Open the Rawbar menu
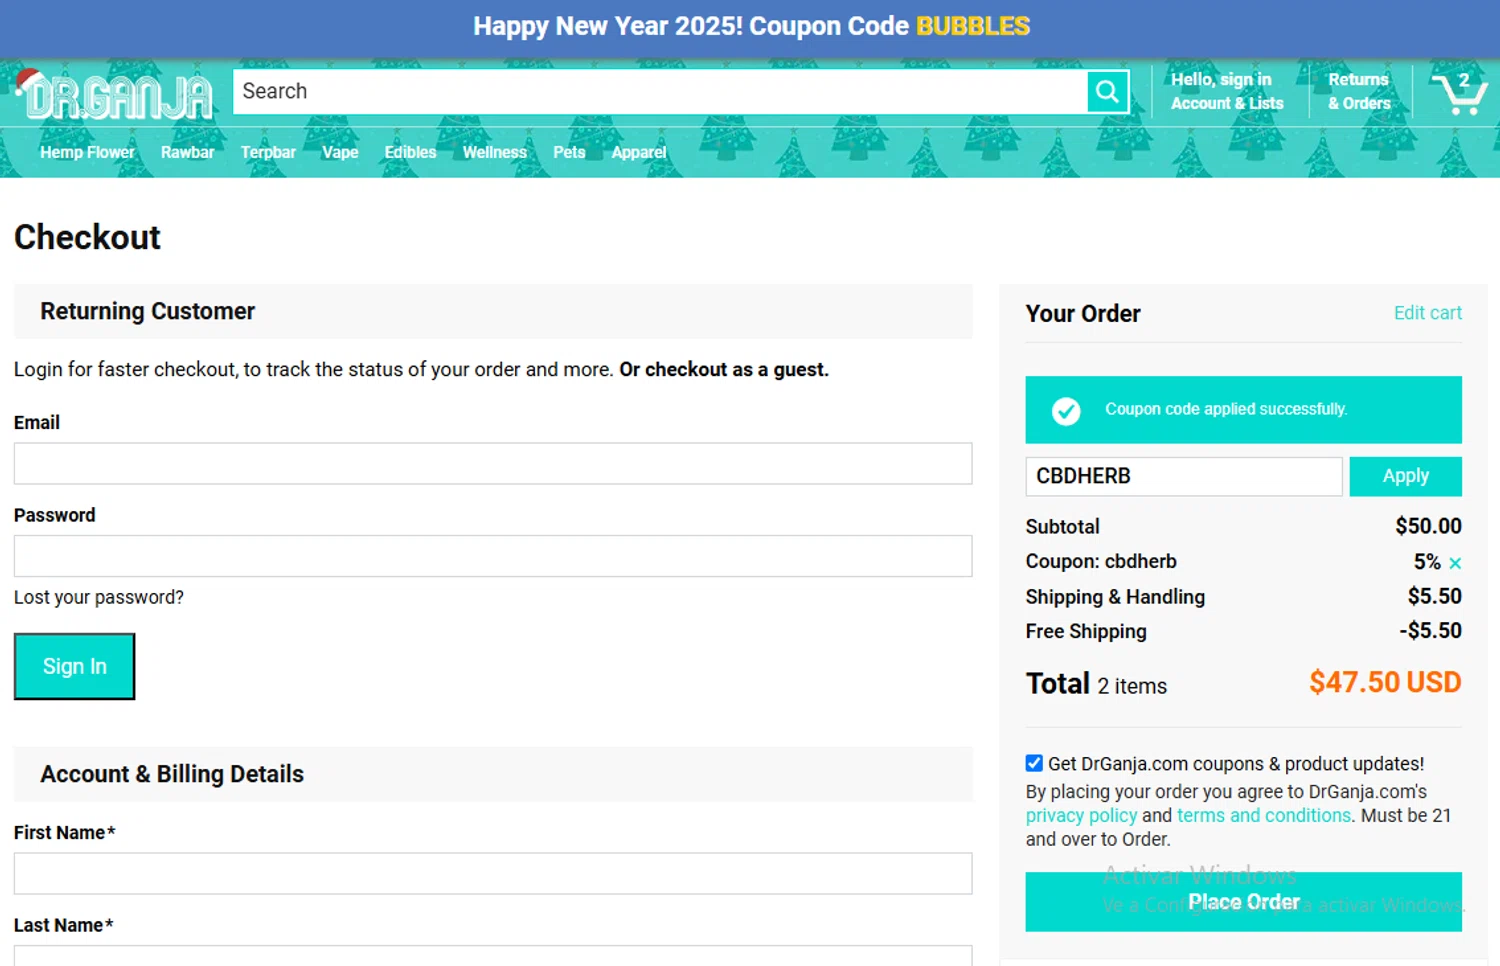The width and height of the screenshot is (1500, 966). coord(187,152)
